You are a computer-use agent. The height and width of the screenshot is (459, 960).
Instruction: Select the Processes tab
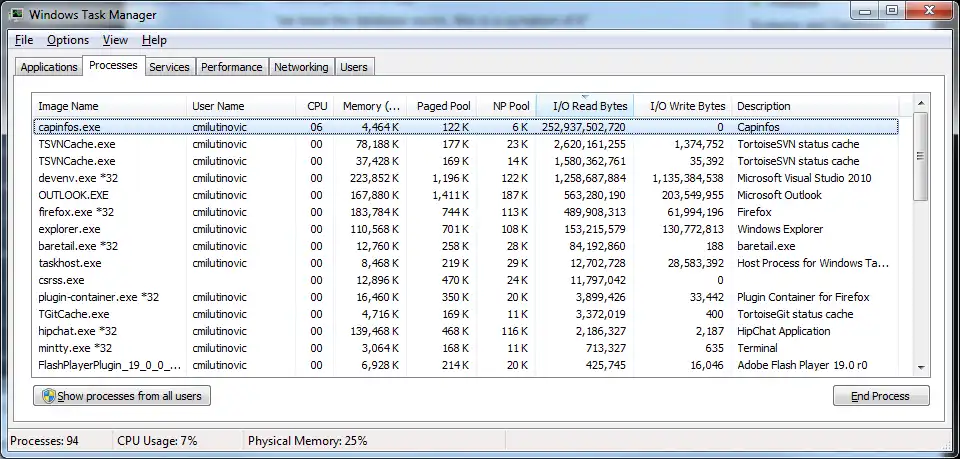113,65
